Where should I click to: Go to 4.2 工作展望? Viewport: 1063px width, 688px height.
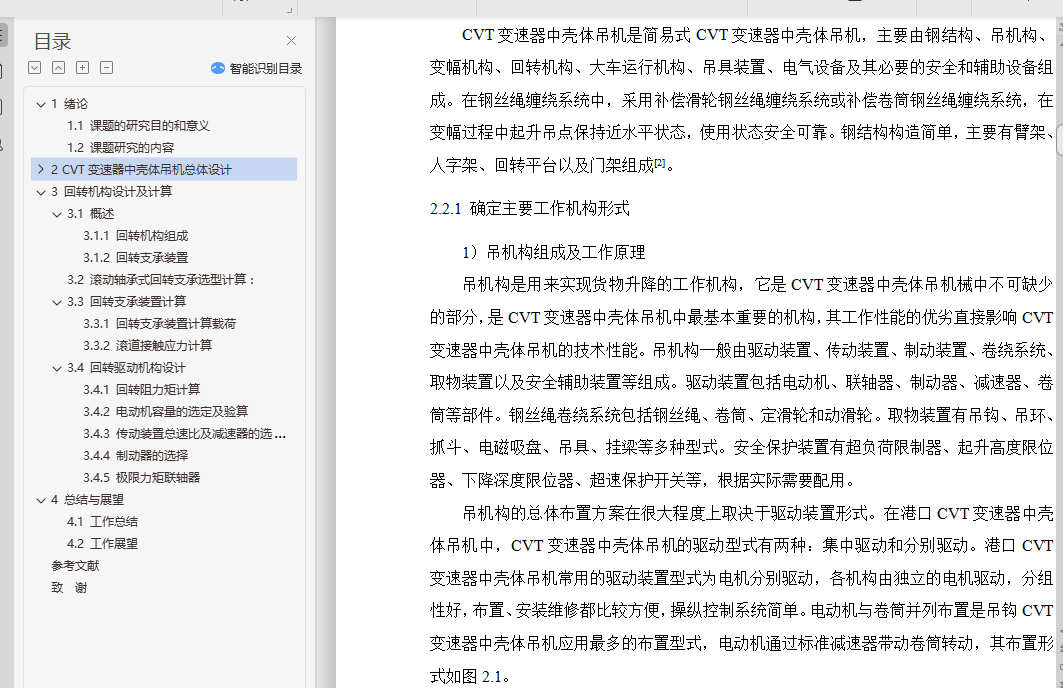(102, 544)
